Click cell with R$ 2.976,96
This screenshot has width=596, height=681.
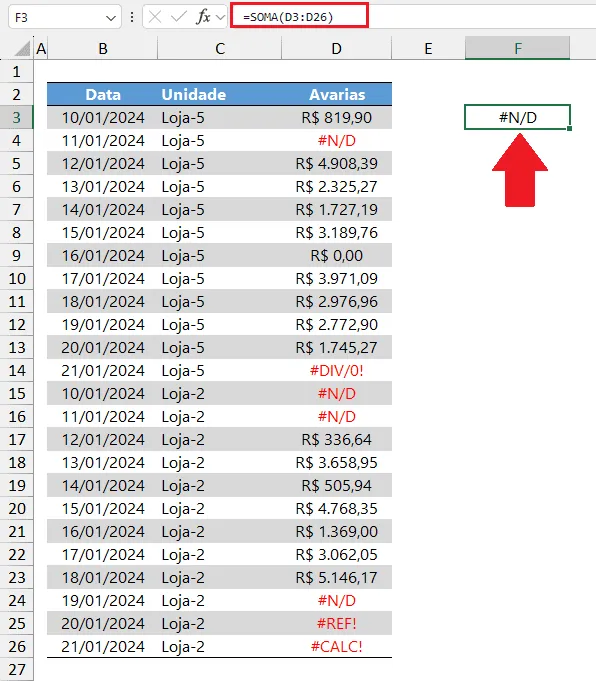pyautogui.click(x=337, y=301)
